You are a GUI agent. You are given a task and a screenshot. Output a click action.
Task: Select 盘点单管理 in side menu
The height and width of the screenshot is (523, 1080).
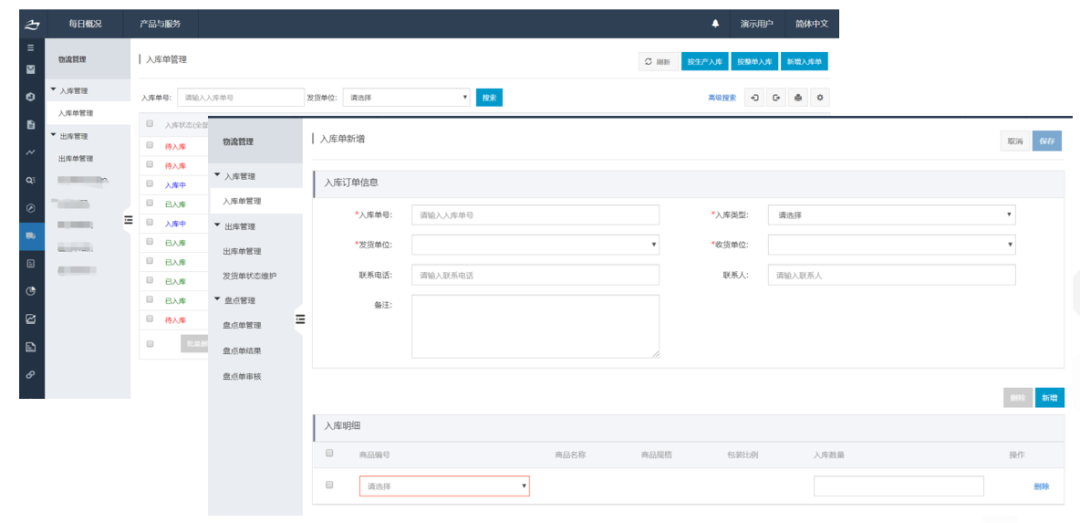242,325
